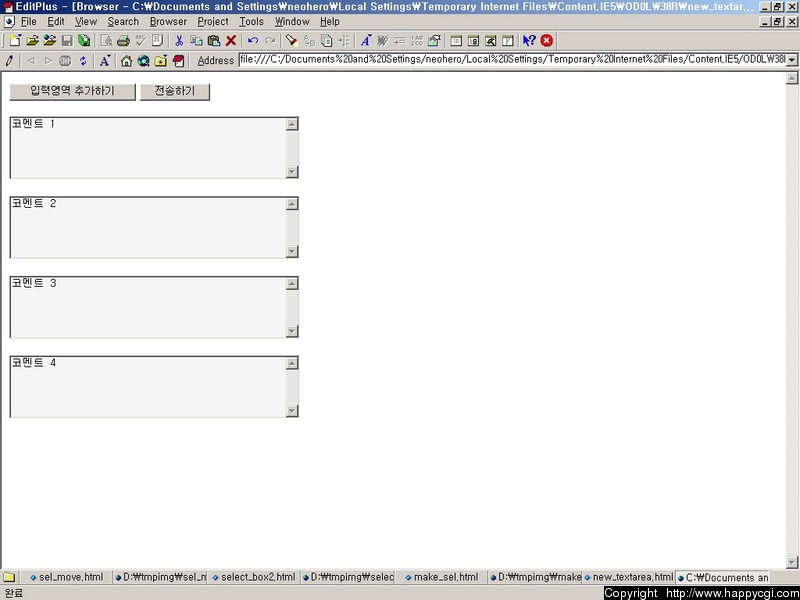Image resolution: width=800 pixels, height=600 pixels.
Task: Open the Help menu
Action: [330, 21]
